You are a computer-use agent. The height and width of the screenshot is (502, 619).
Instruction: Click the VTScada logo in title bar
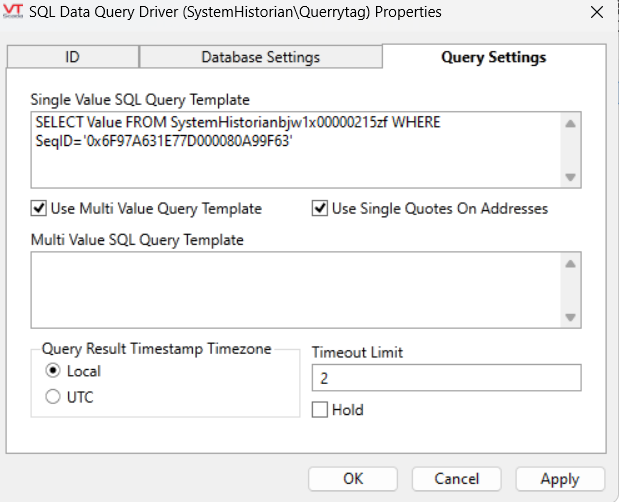[14, 12]
